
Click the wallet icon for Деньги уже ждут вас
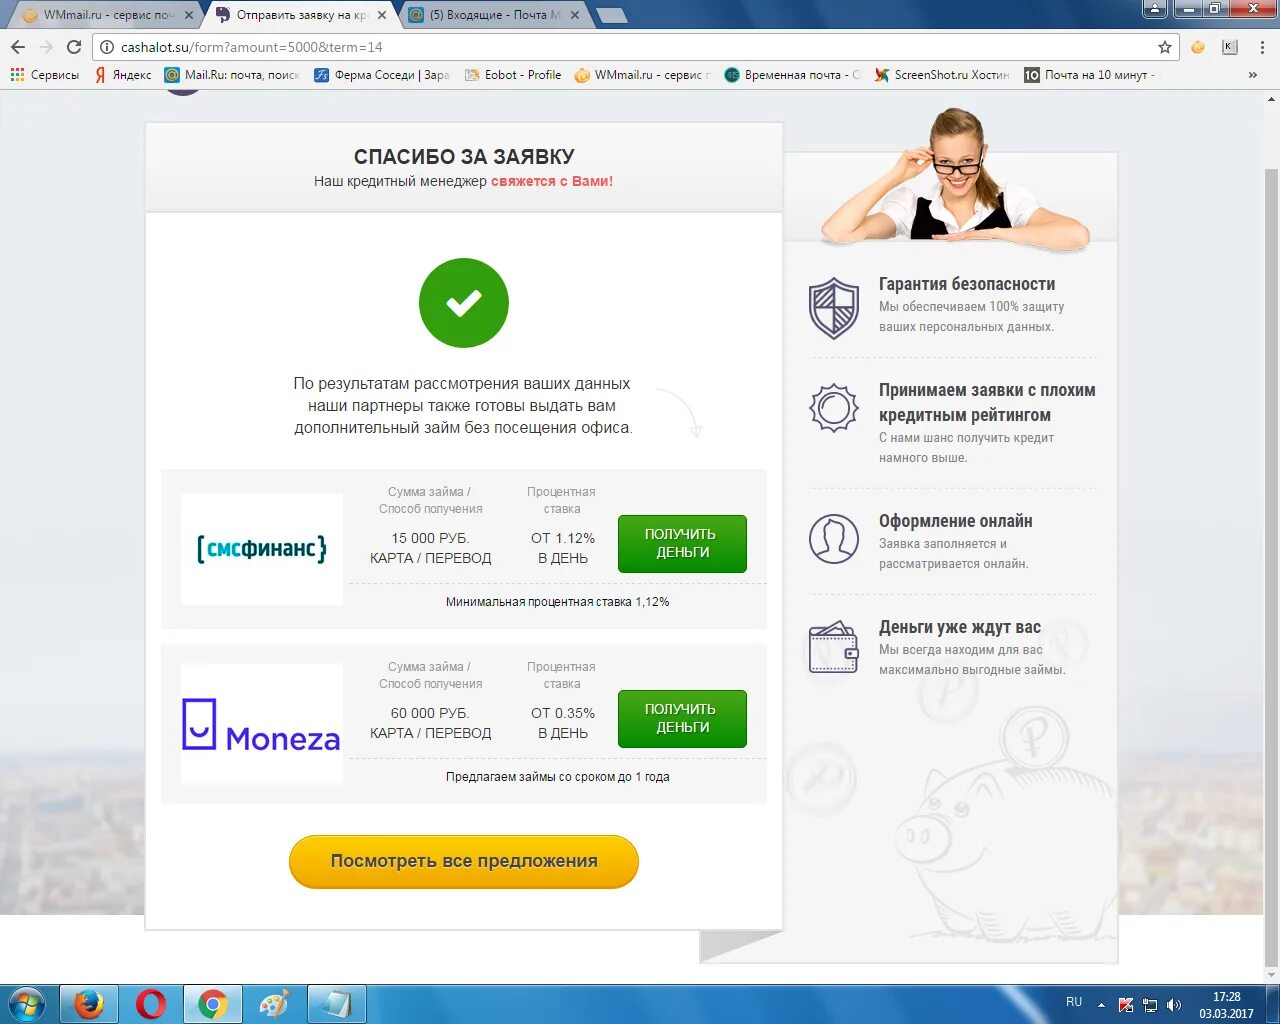tap(834, 647)
